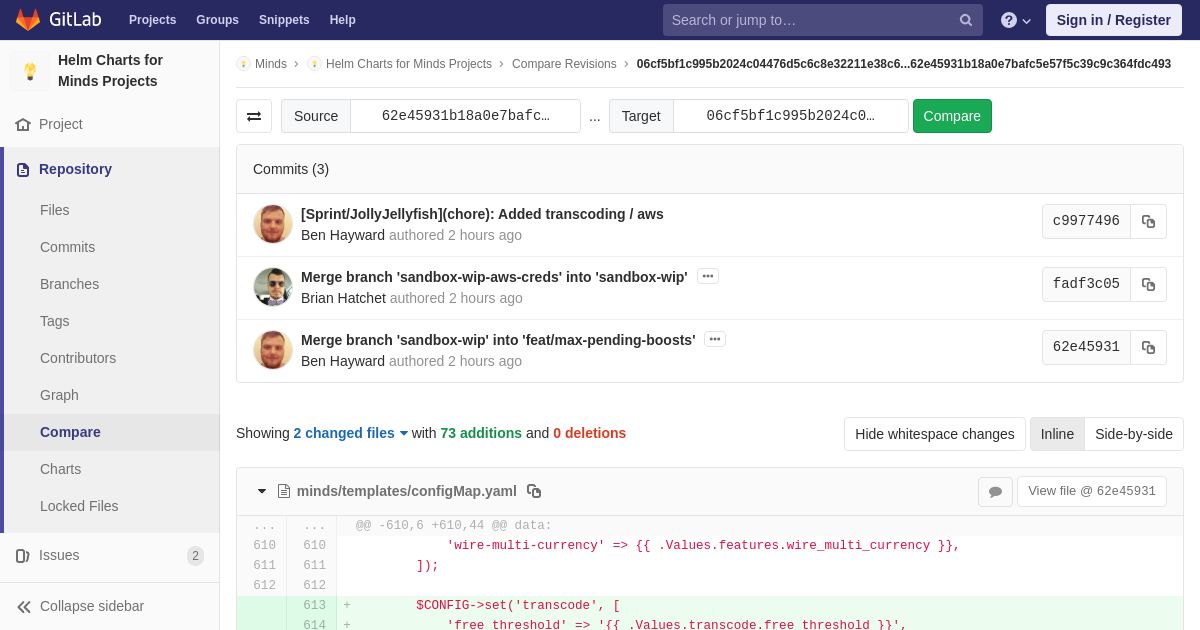
Task: Open the Source revision dropdown
Action: [x=465, y=116]
